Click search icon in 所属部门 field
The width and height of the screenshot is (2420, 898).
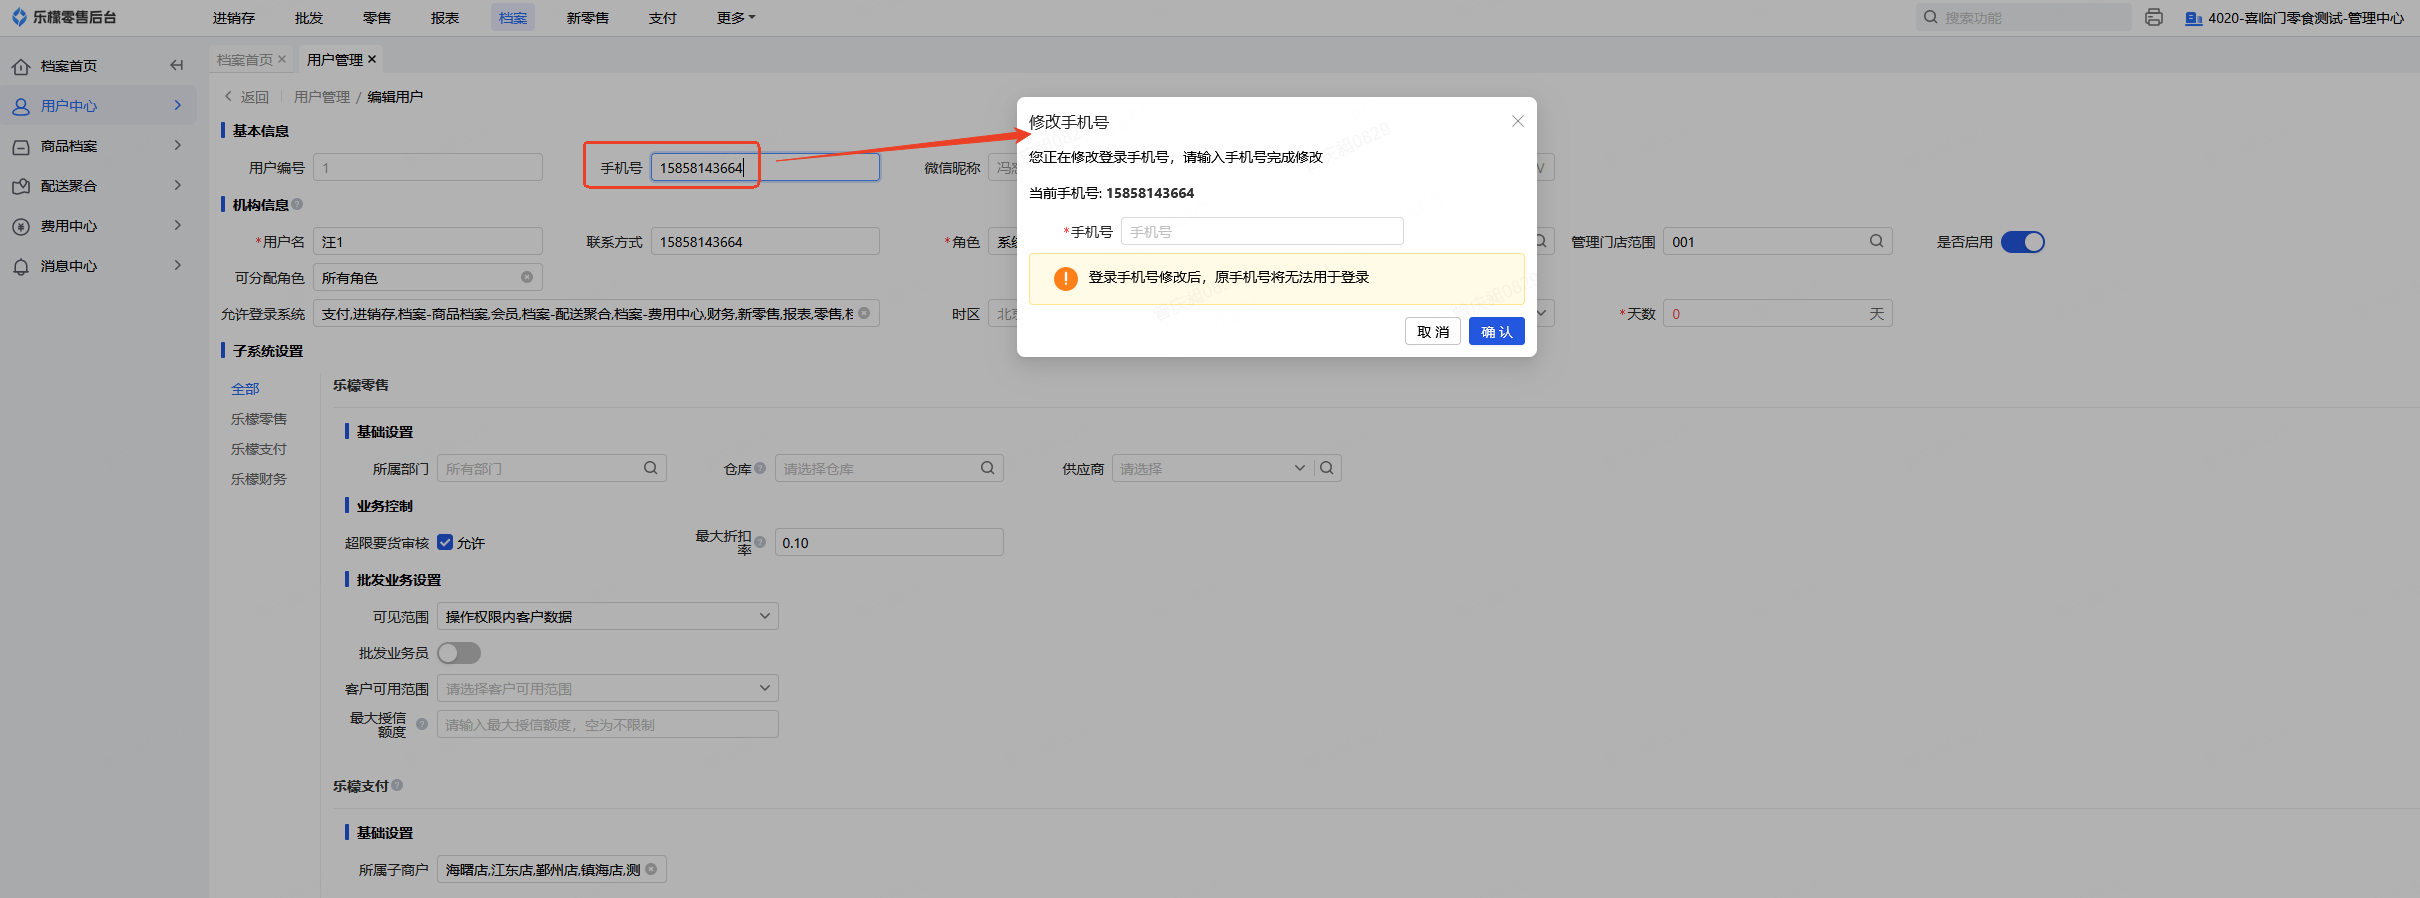click(651, 468)
